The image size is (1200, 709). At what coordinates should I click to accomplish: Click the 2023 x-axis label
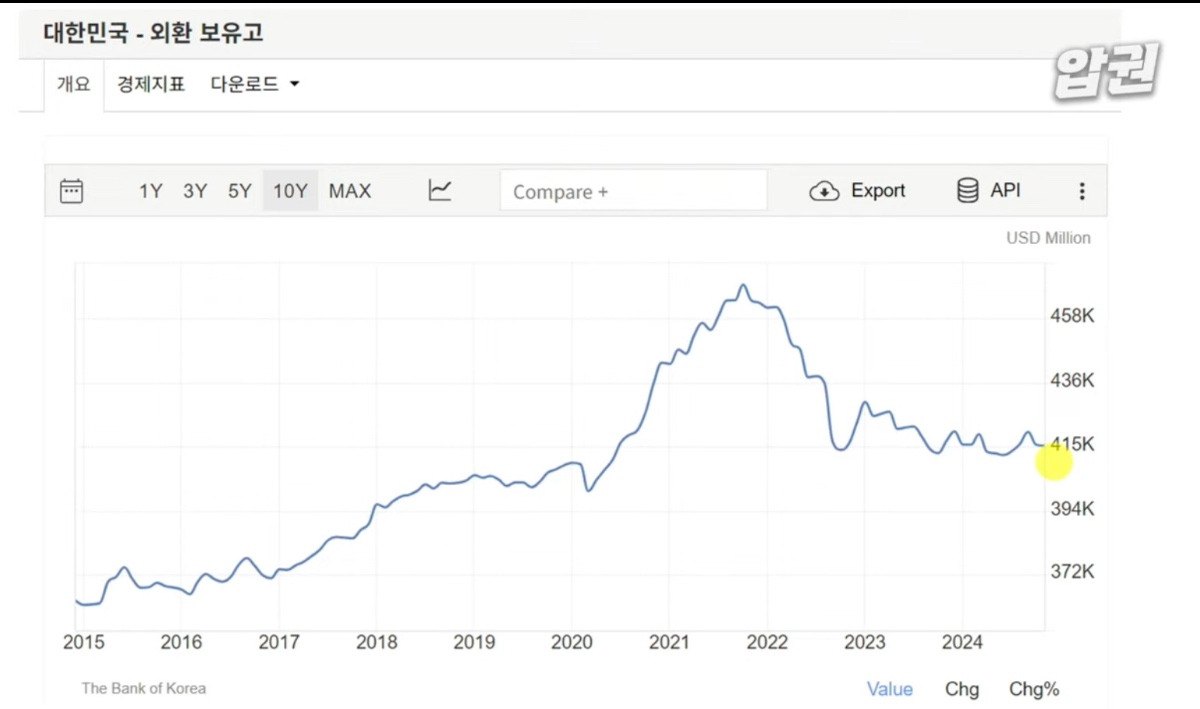pyautogui.click(x=865, y=642)
